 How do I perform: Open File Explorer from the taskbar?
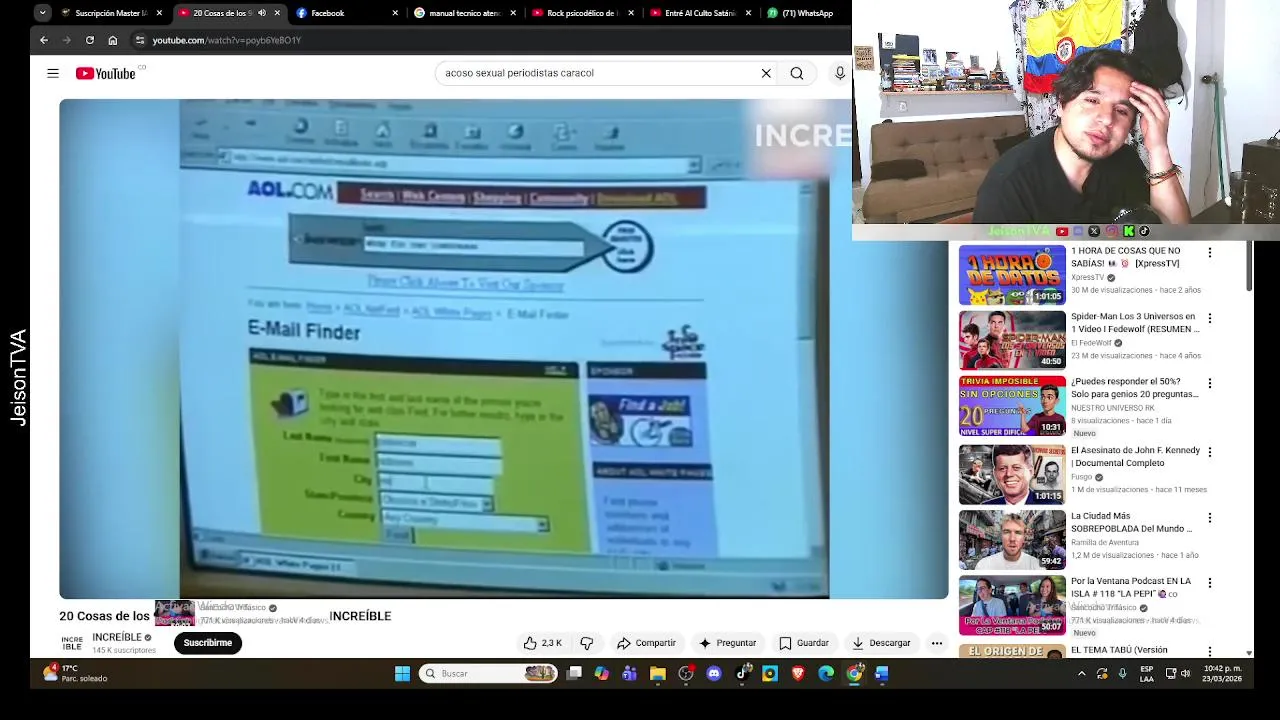coord(657,674)
